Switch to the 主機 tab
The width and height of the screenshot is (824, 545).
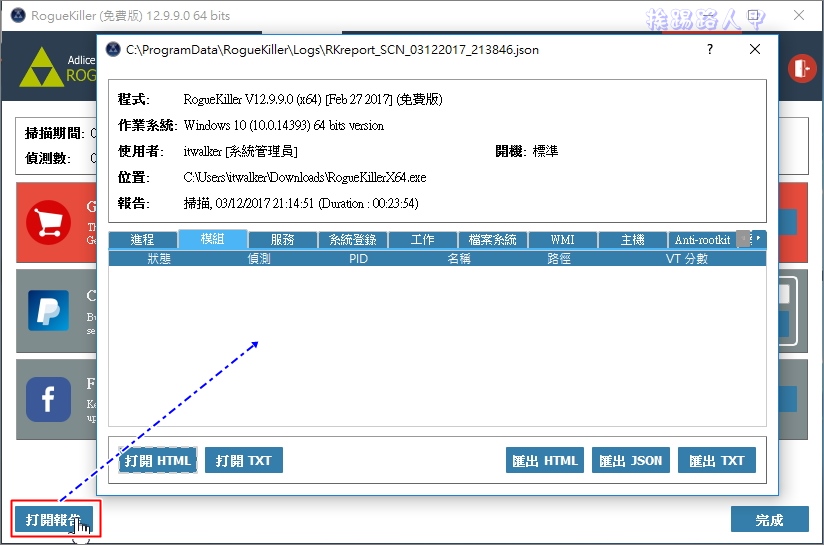click(x=632, y=240)
